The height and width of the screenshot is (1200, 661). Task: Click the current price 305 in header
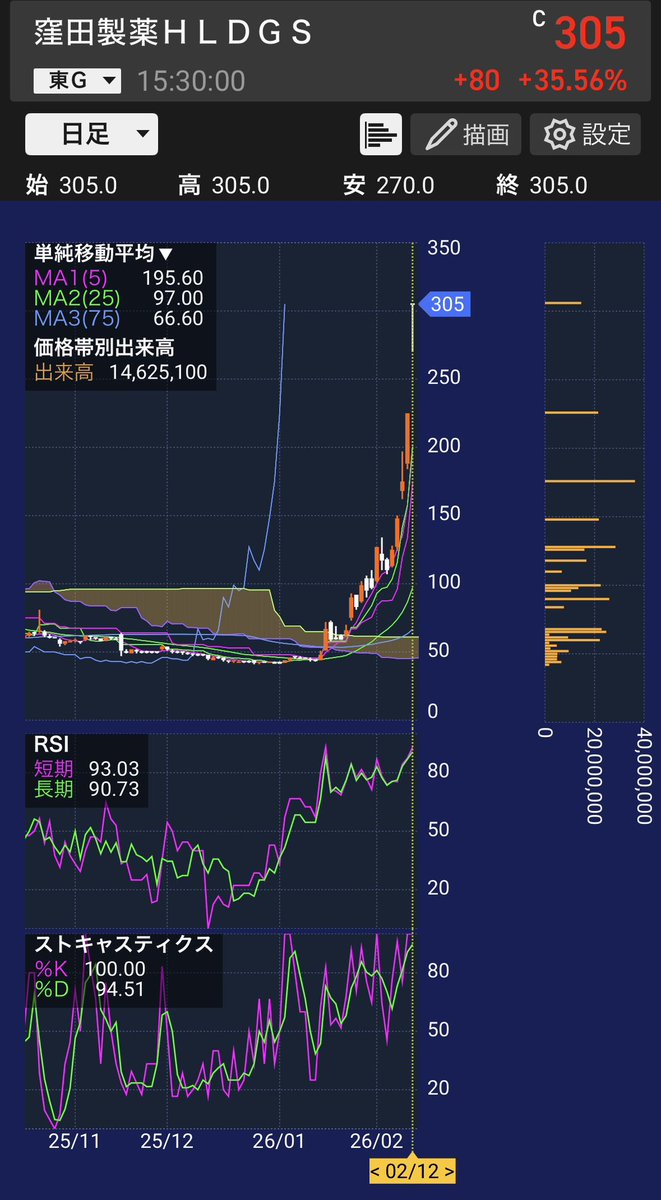(x=590, y=34)
